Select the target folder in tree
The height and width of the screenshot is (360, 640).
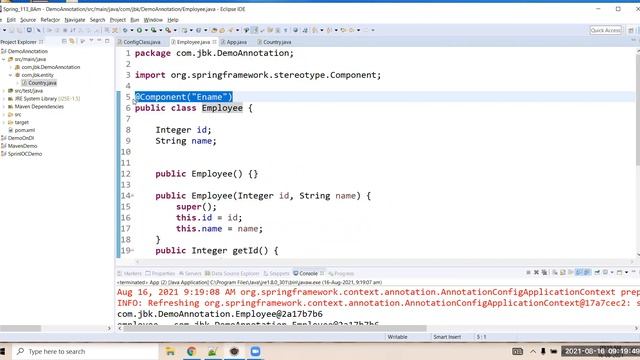pyautogui.click(x=21, y=122)
